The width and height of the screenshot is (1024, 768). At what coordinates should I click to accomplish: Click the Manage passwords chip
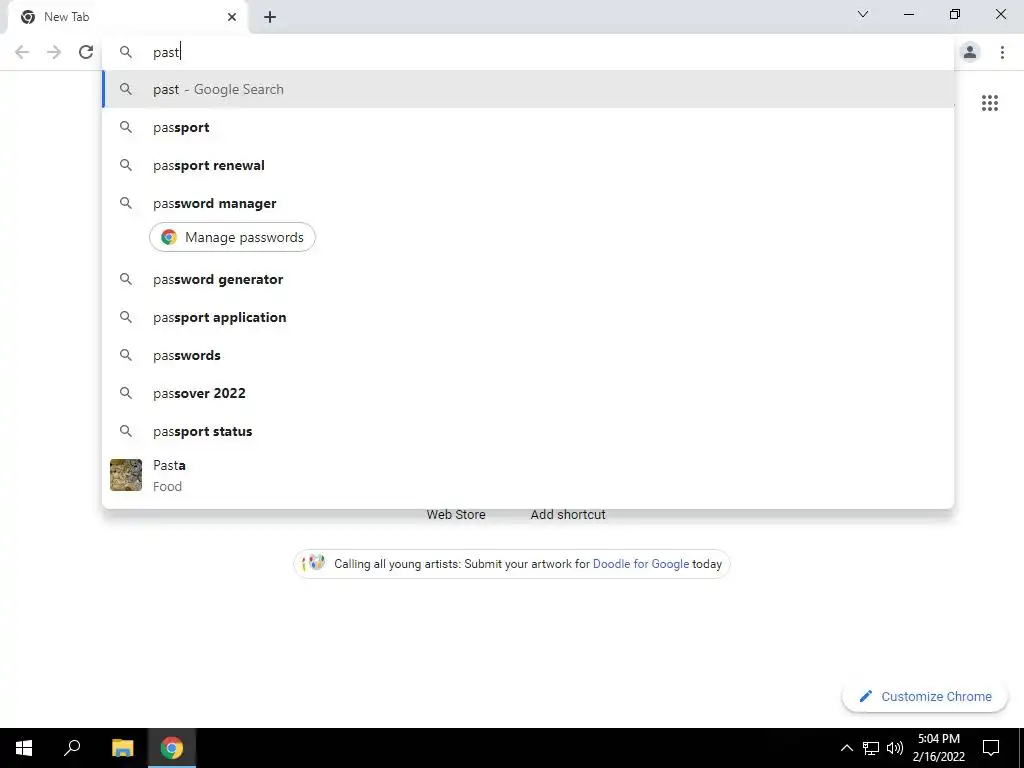pyautogui.click(x=232, y=237)
